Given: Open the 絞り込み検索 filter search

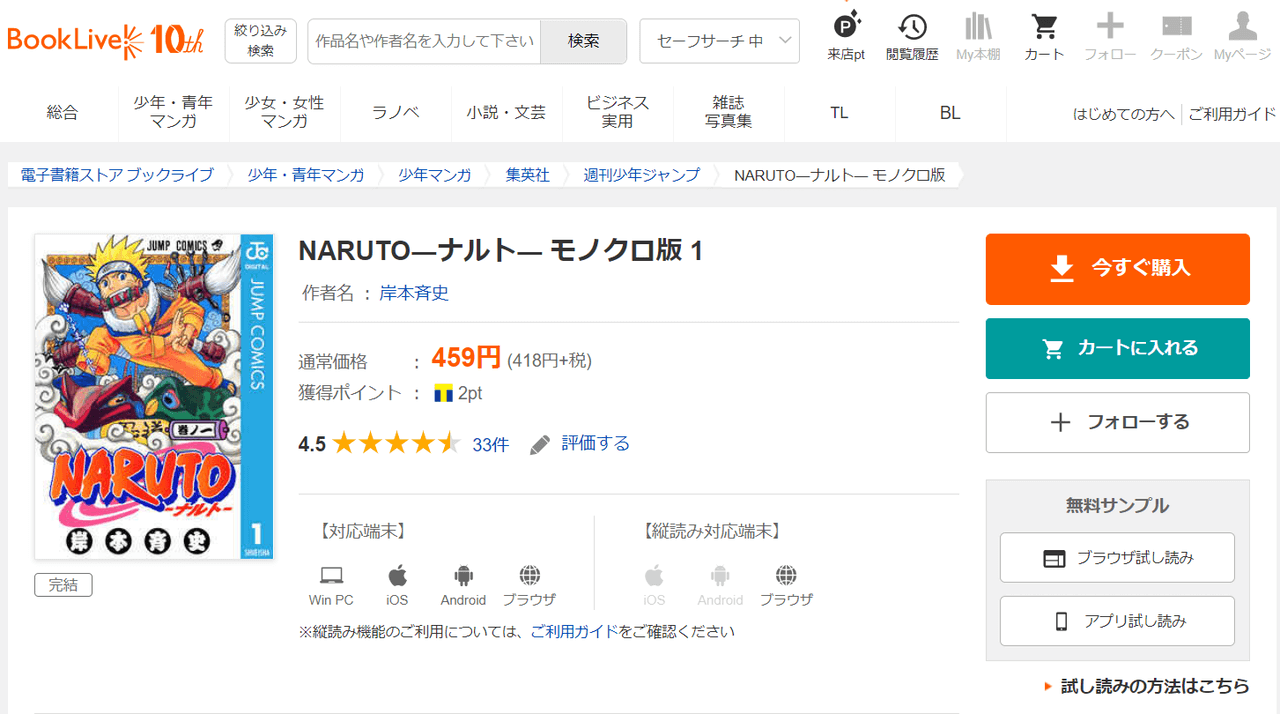Looking at the screenshot, I should click(x=260, y=41).
